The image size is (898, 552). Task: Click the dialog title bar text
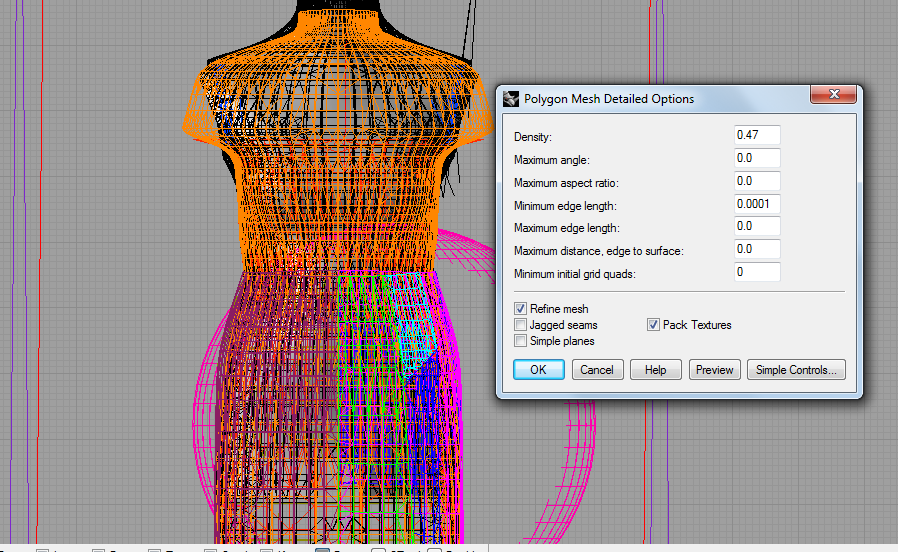(609, 99)
